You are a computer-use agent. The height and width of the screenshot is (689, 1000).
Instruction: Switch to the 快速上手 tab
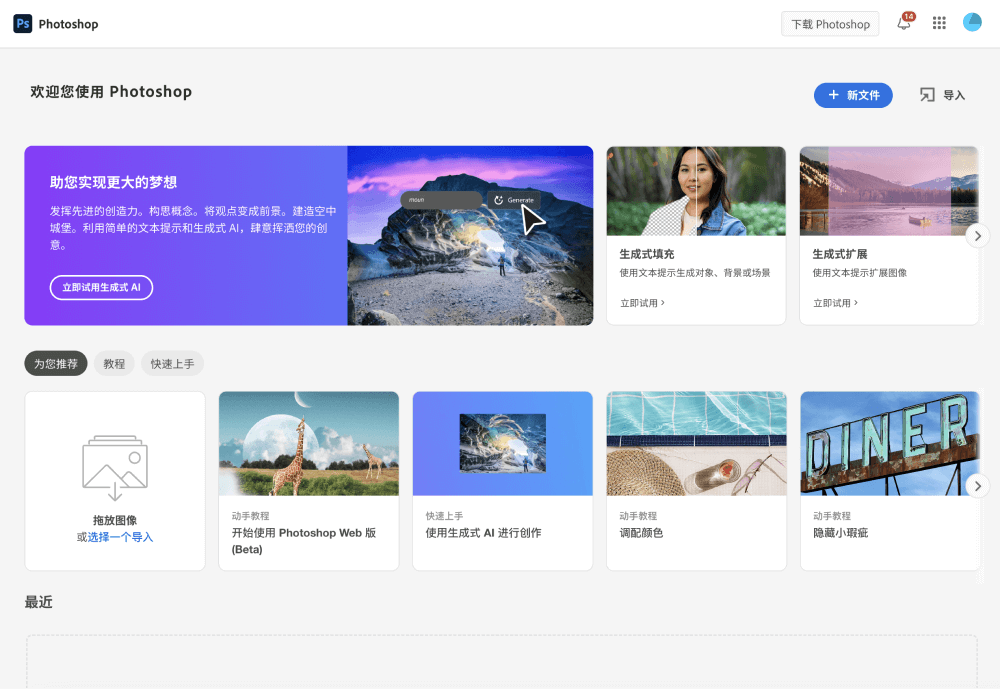tap(172, 364)
